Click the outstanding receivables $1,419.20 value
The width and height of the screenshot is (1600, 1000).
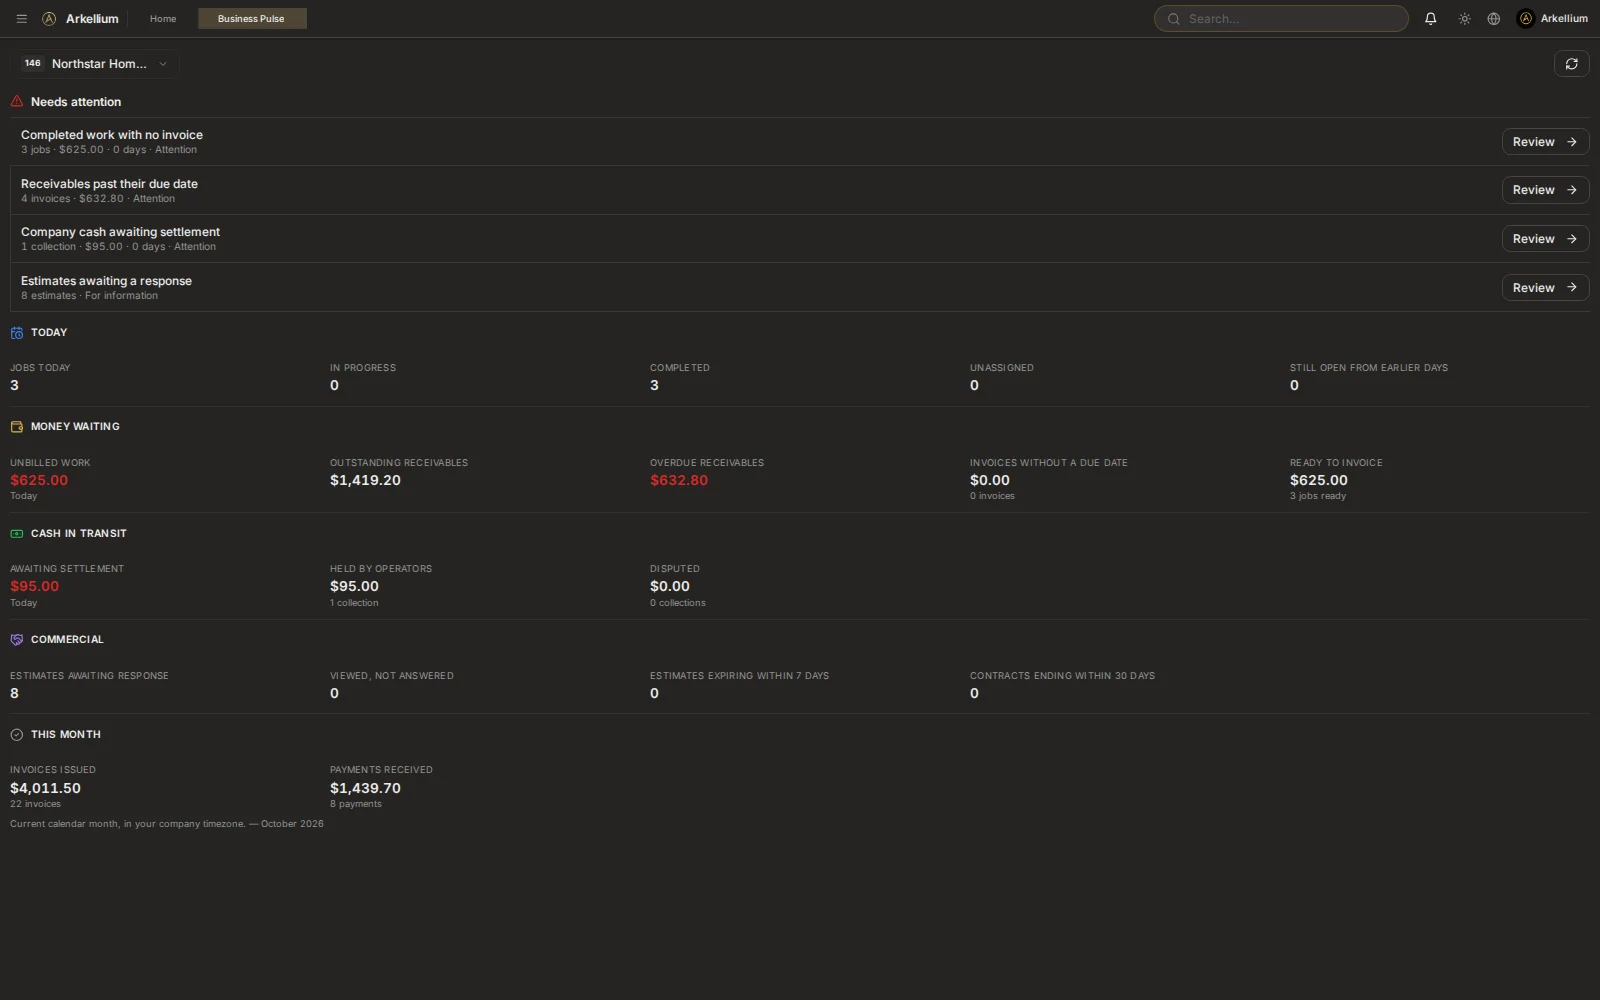point(365,481)
